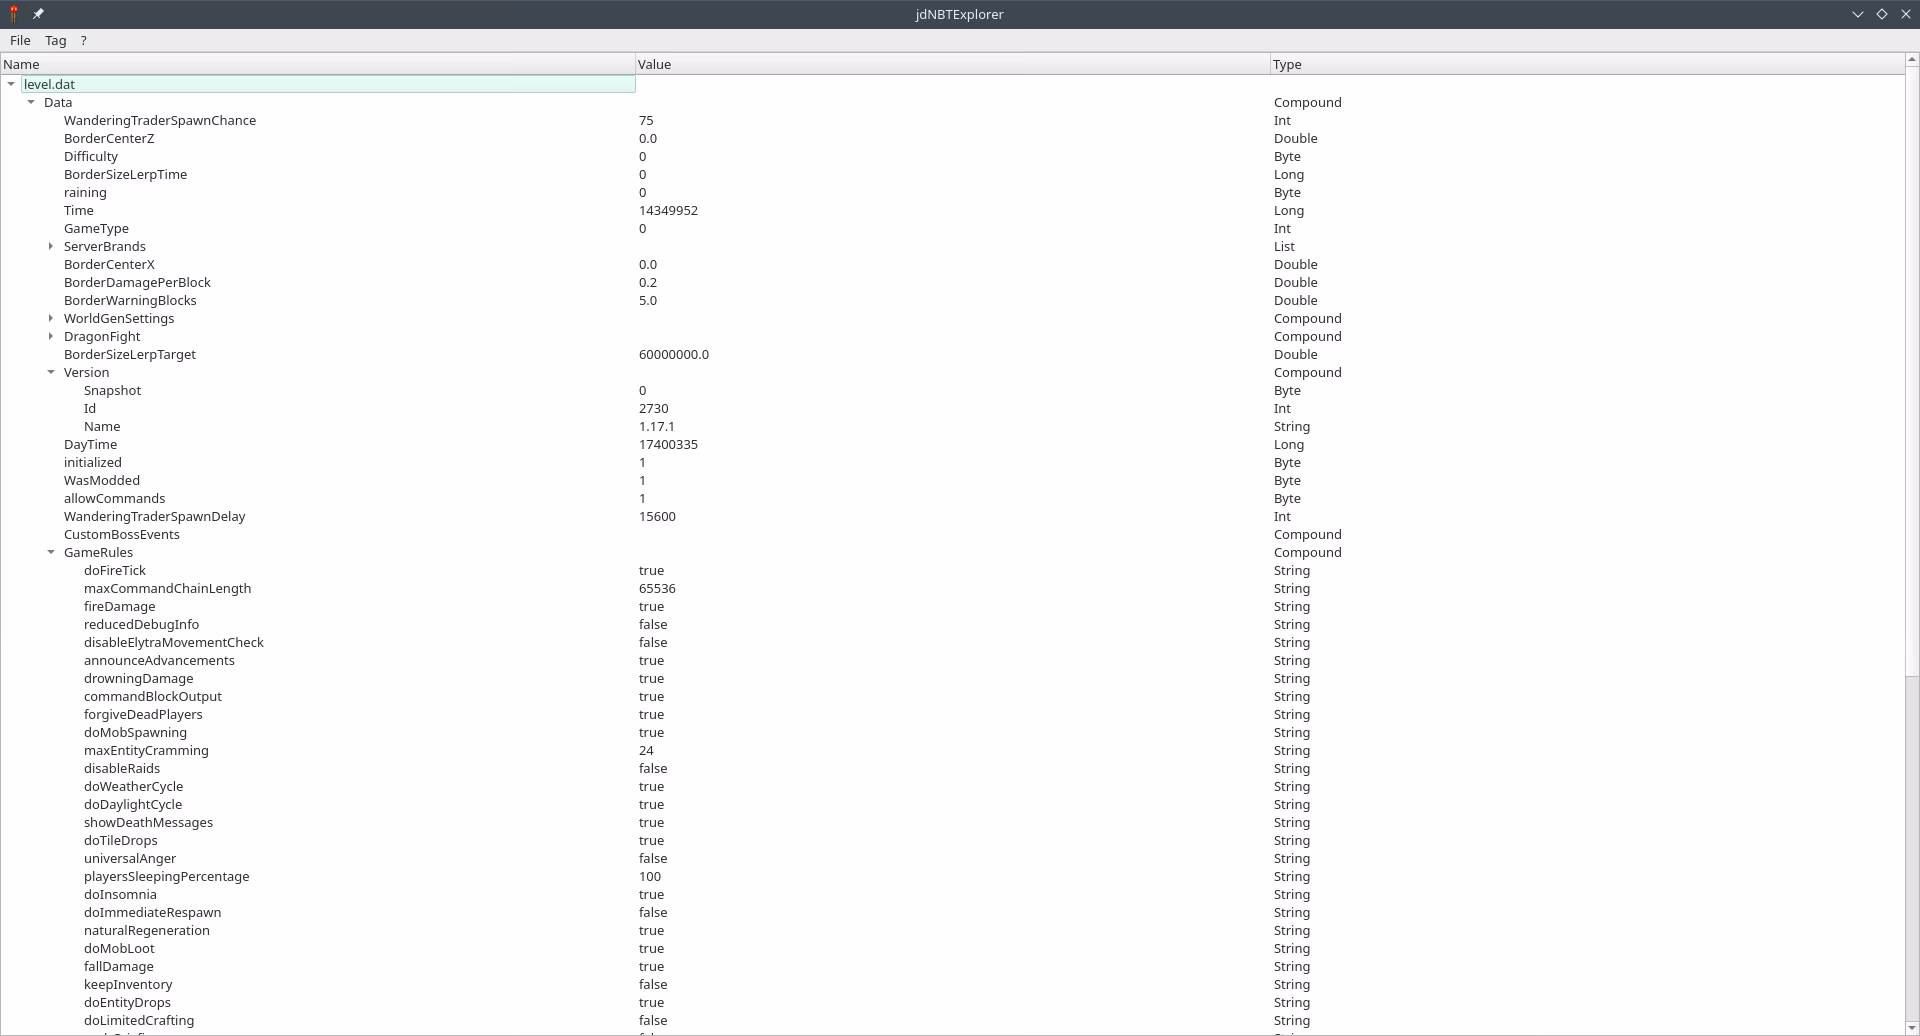Open the File menu
Screen dimensions: 1920x1036
[x=20, y=41]
